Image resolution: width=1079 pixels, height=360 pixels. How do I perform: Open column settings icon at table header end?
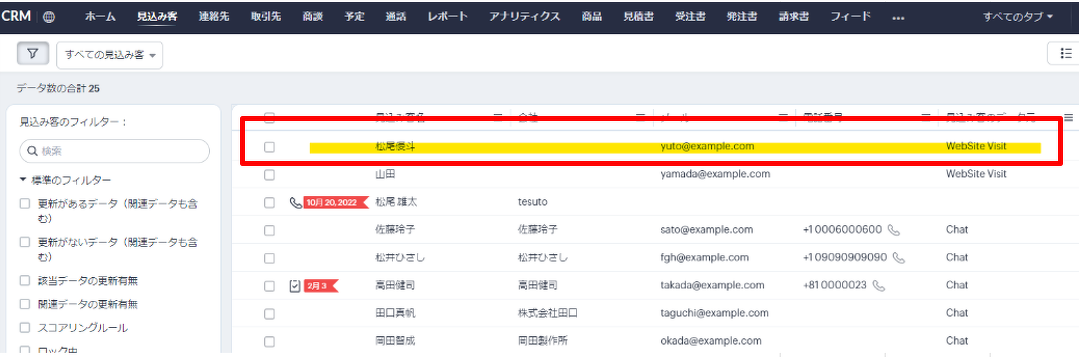coord(1068,118)
